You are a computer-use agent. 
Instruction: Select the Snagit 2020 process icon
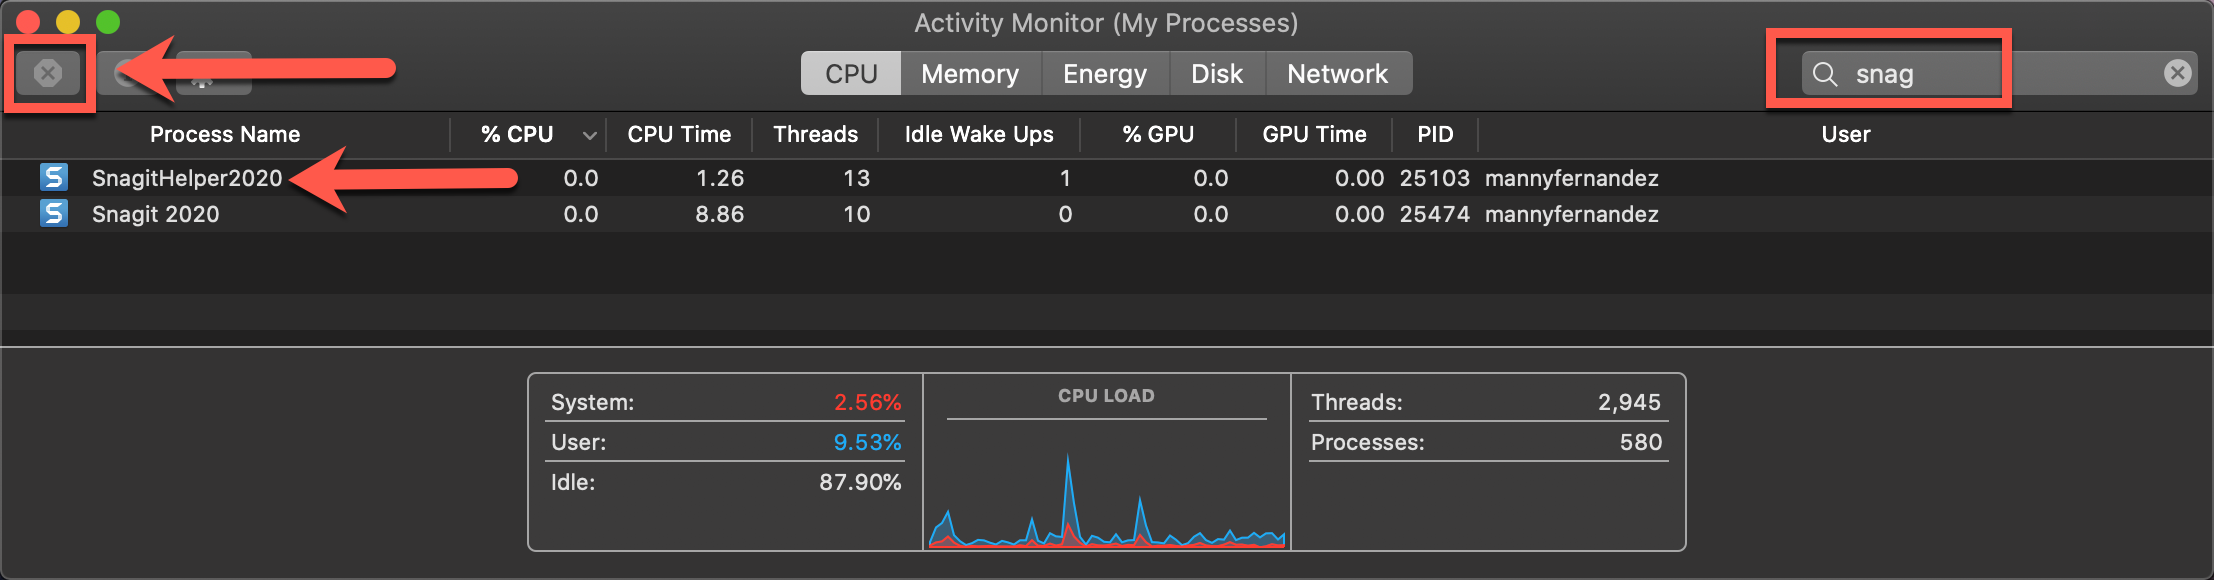(x=54, y=214)
